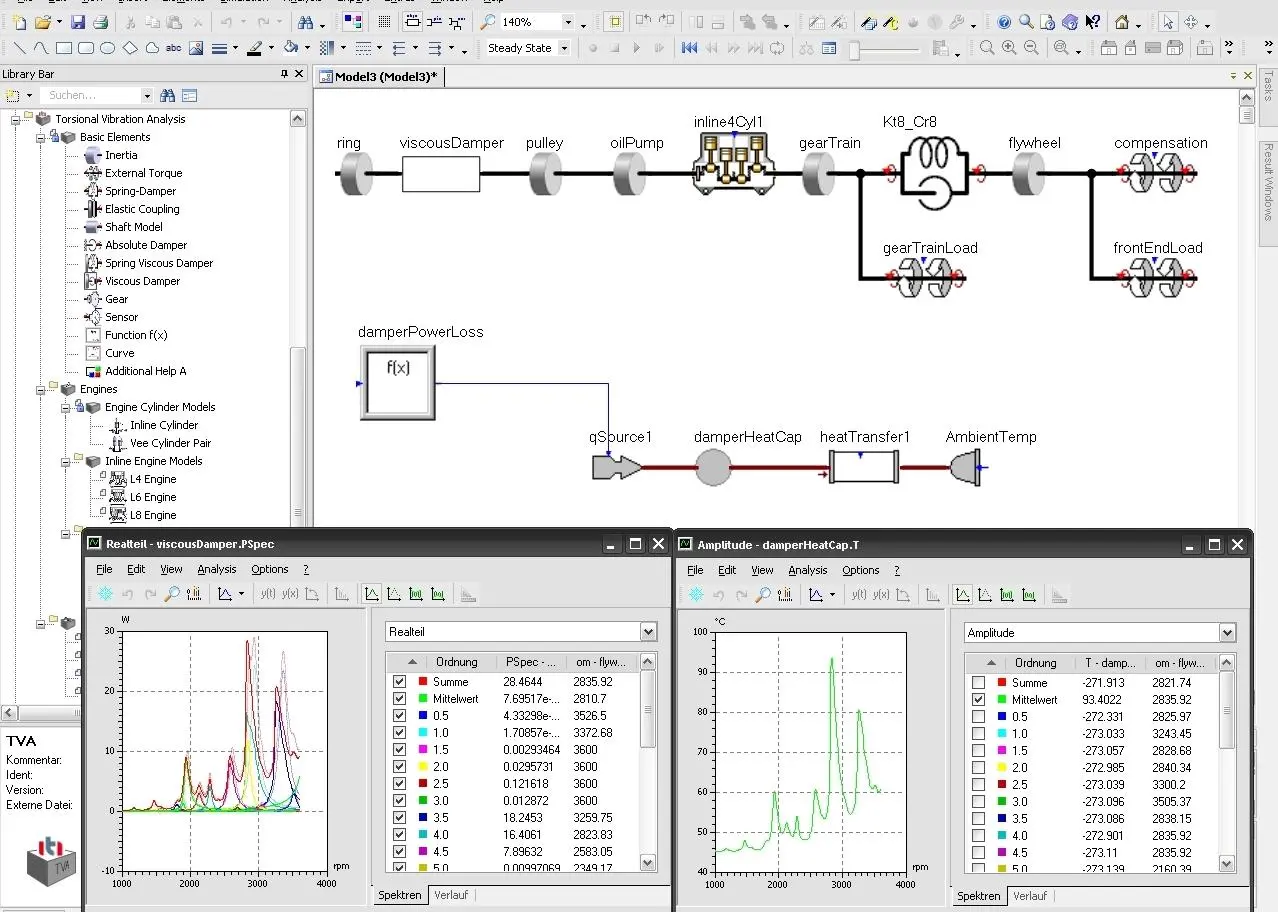The image size is (1278, 912).
Task: Click the inline4Cyl1 engine block in model
Action: 735,164
